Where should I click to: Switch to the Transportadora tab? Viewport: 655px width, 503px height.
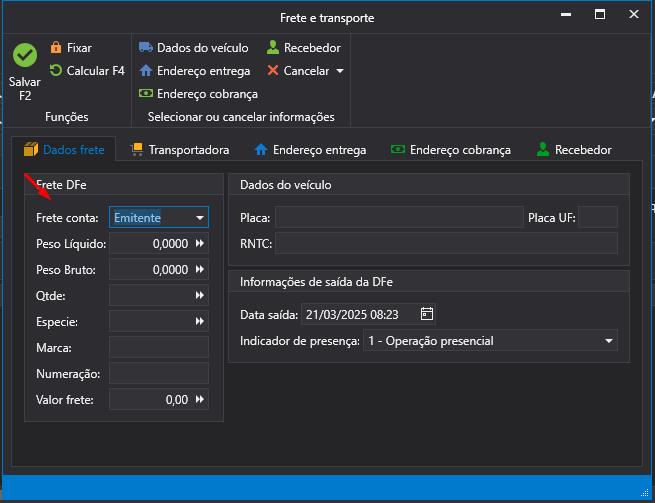180,150
